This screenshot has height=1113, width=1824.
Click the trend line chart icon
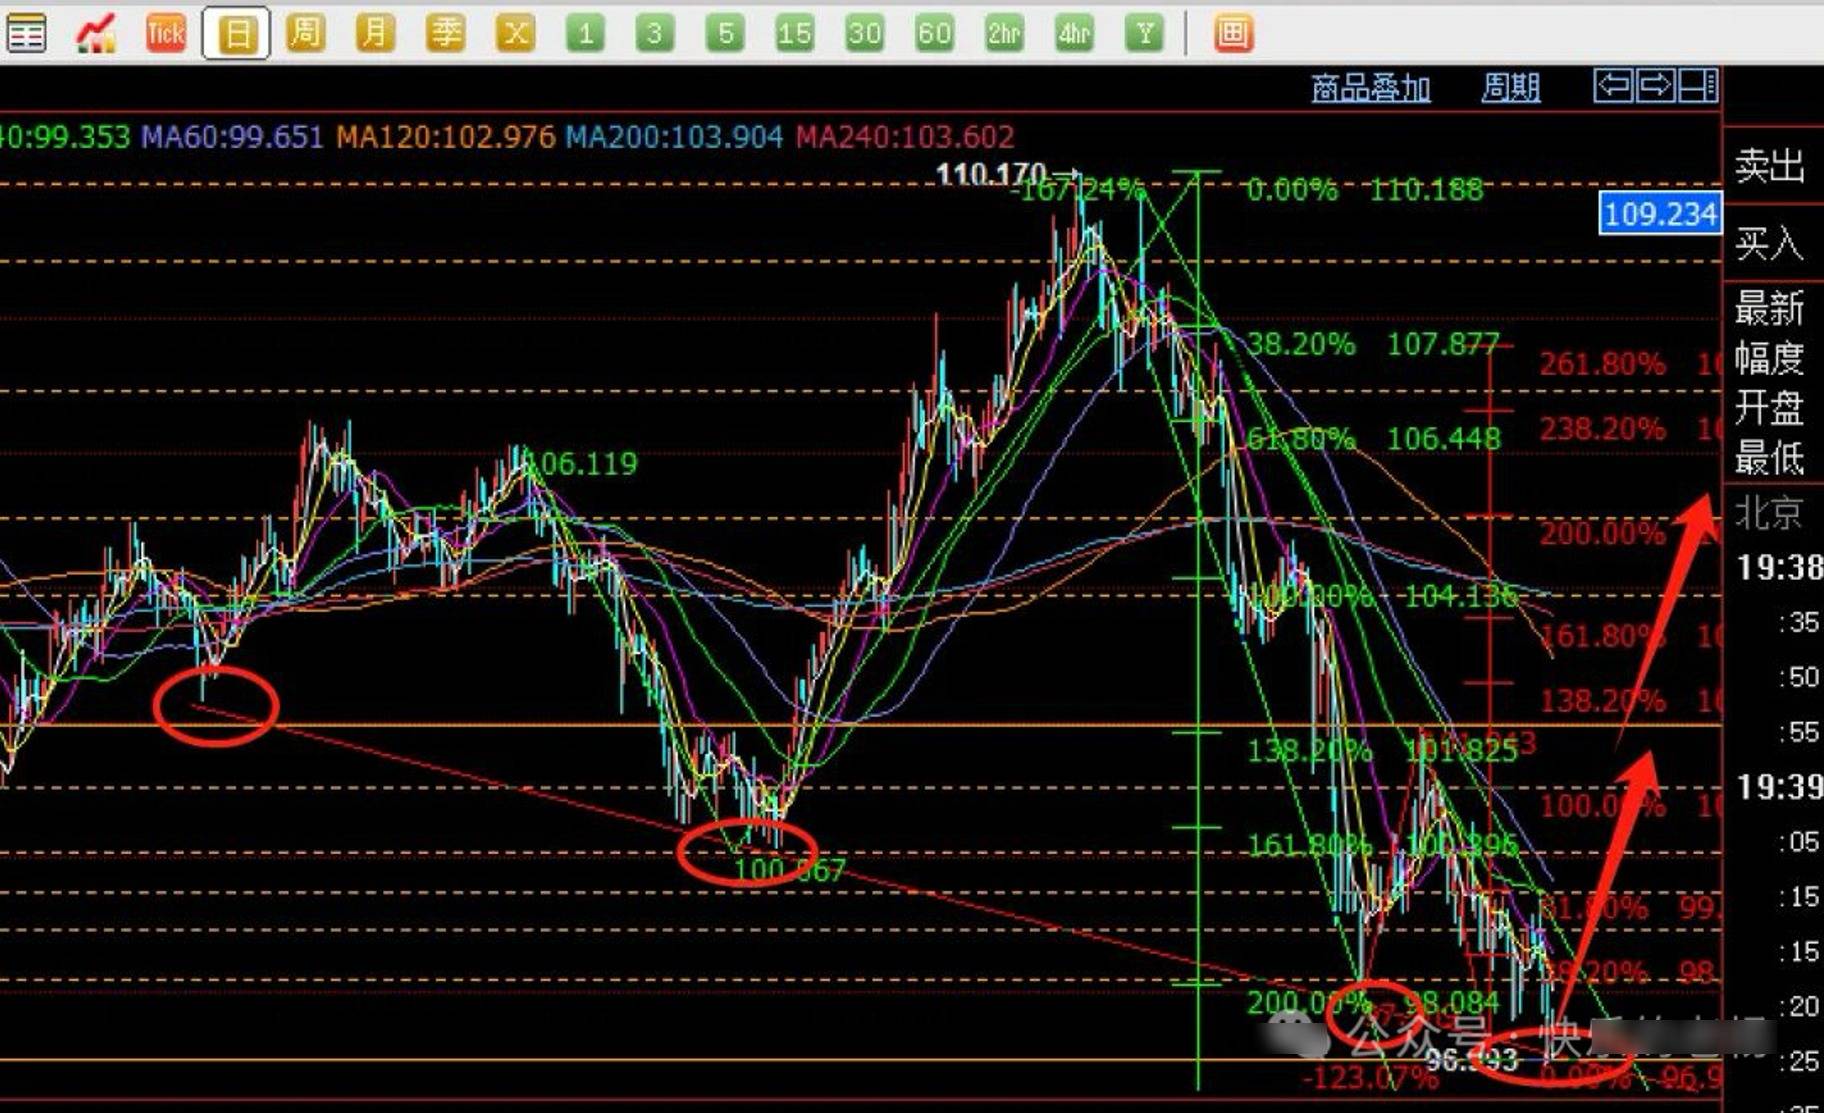96,34
